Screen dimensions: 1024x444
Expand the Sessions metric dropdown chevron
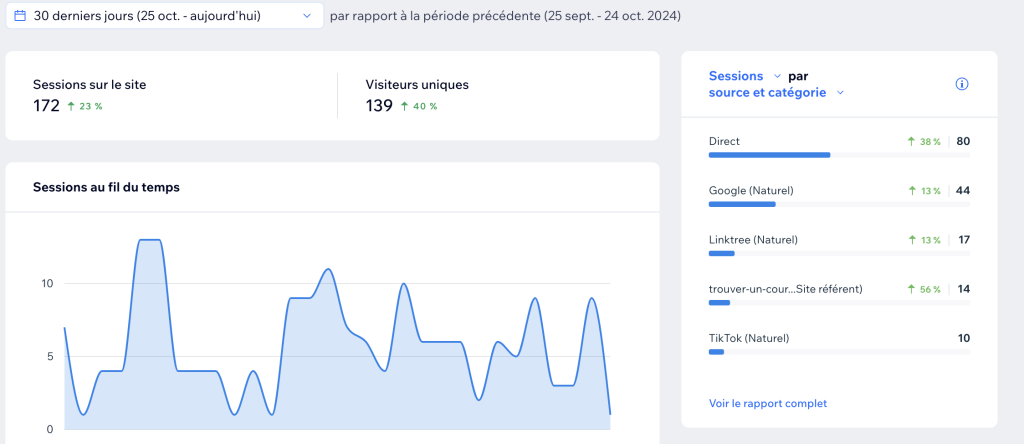(x=776, y=77)
